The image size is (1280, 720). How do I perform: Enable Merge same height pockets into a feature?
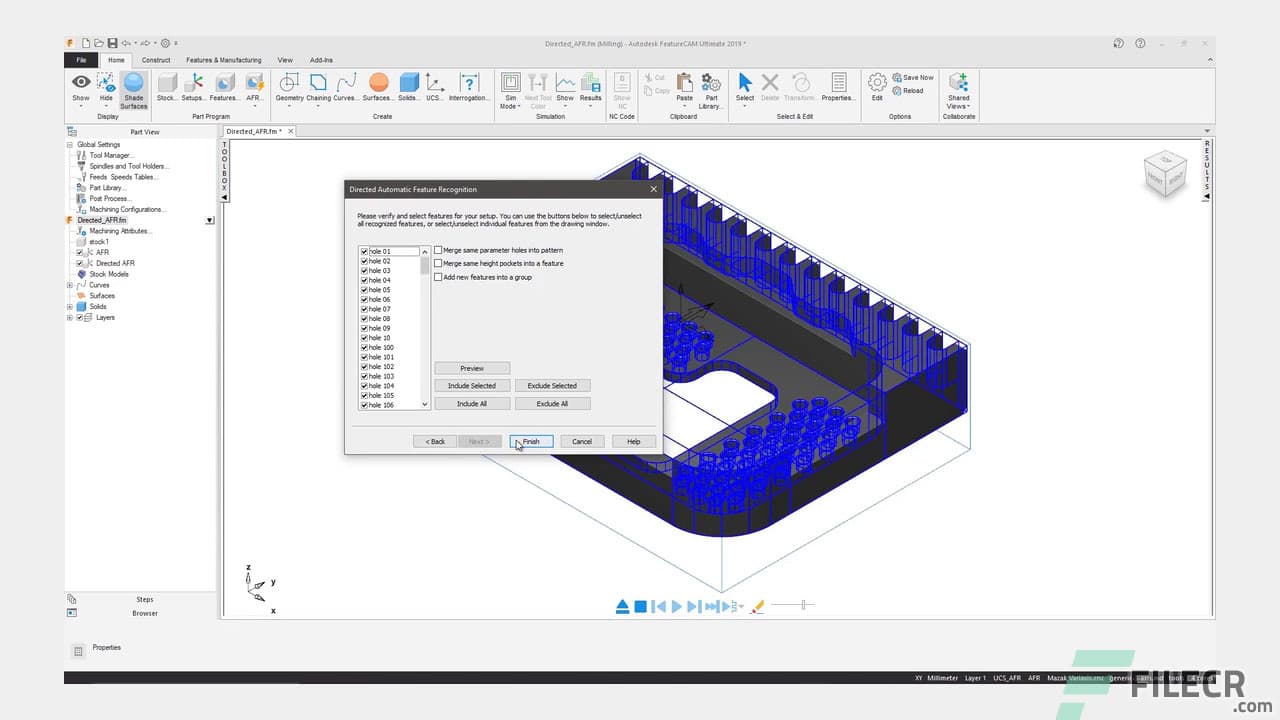[x=438, y=263]
